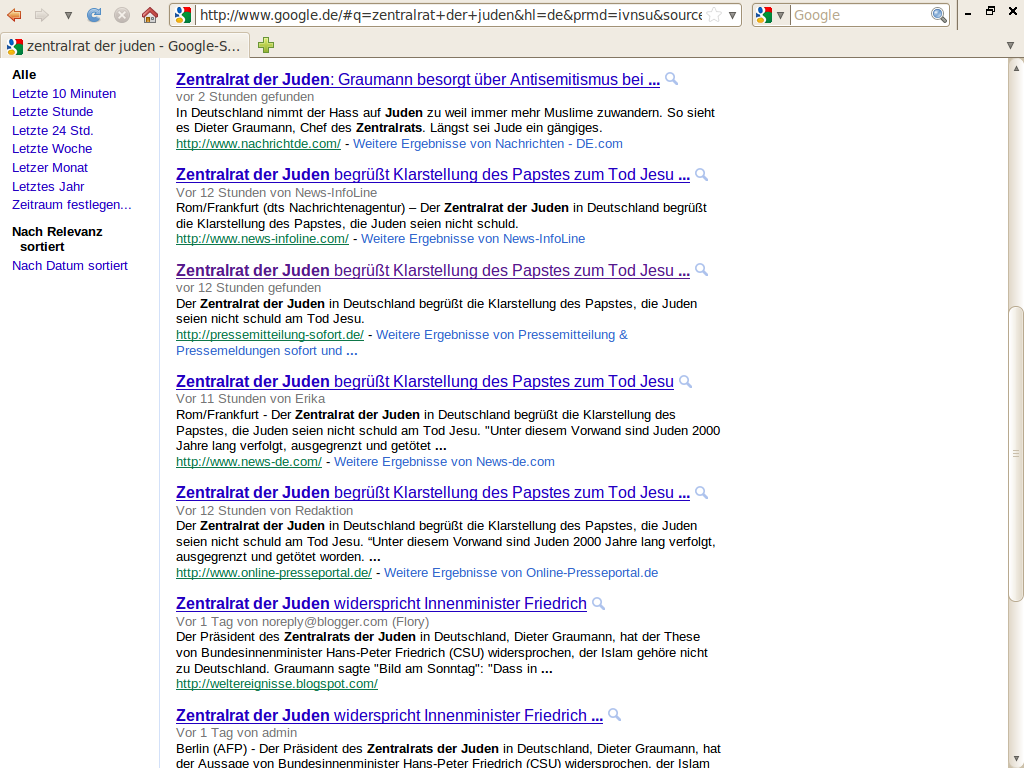Preview the News-InfoLine result with magnifier
This screenshot has width=1024, height=768.
pos(701,174)
